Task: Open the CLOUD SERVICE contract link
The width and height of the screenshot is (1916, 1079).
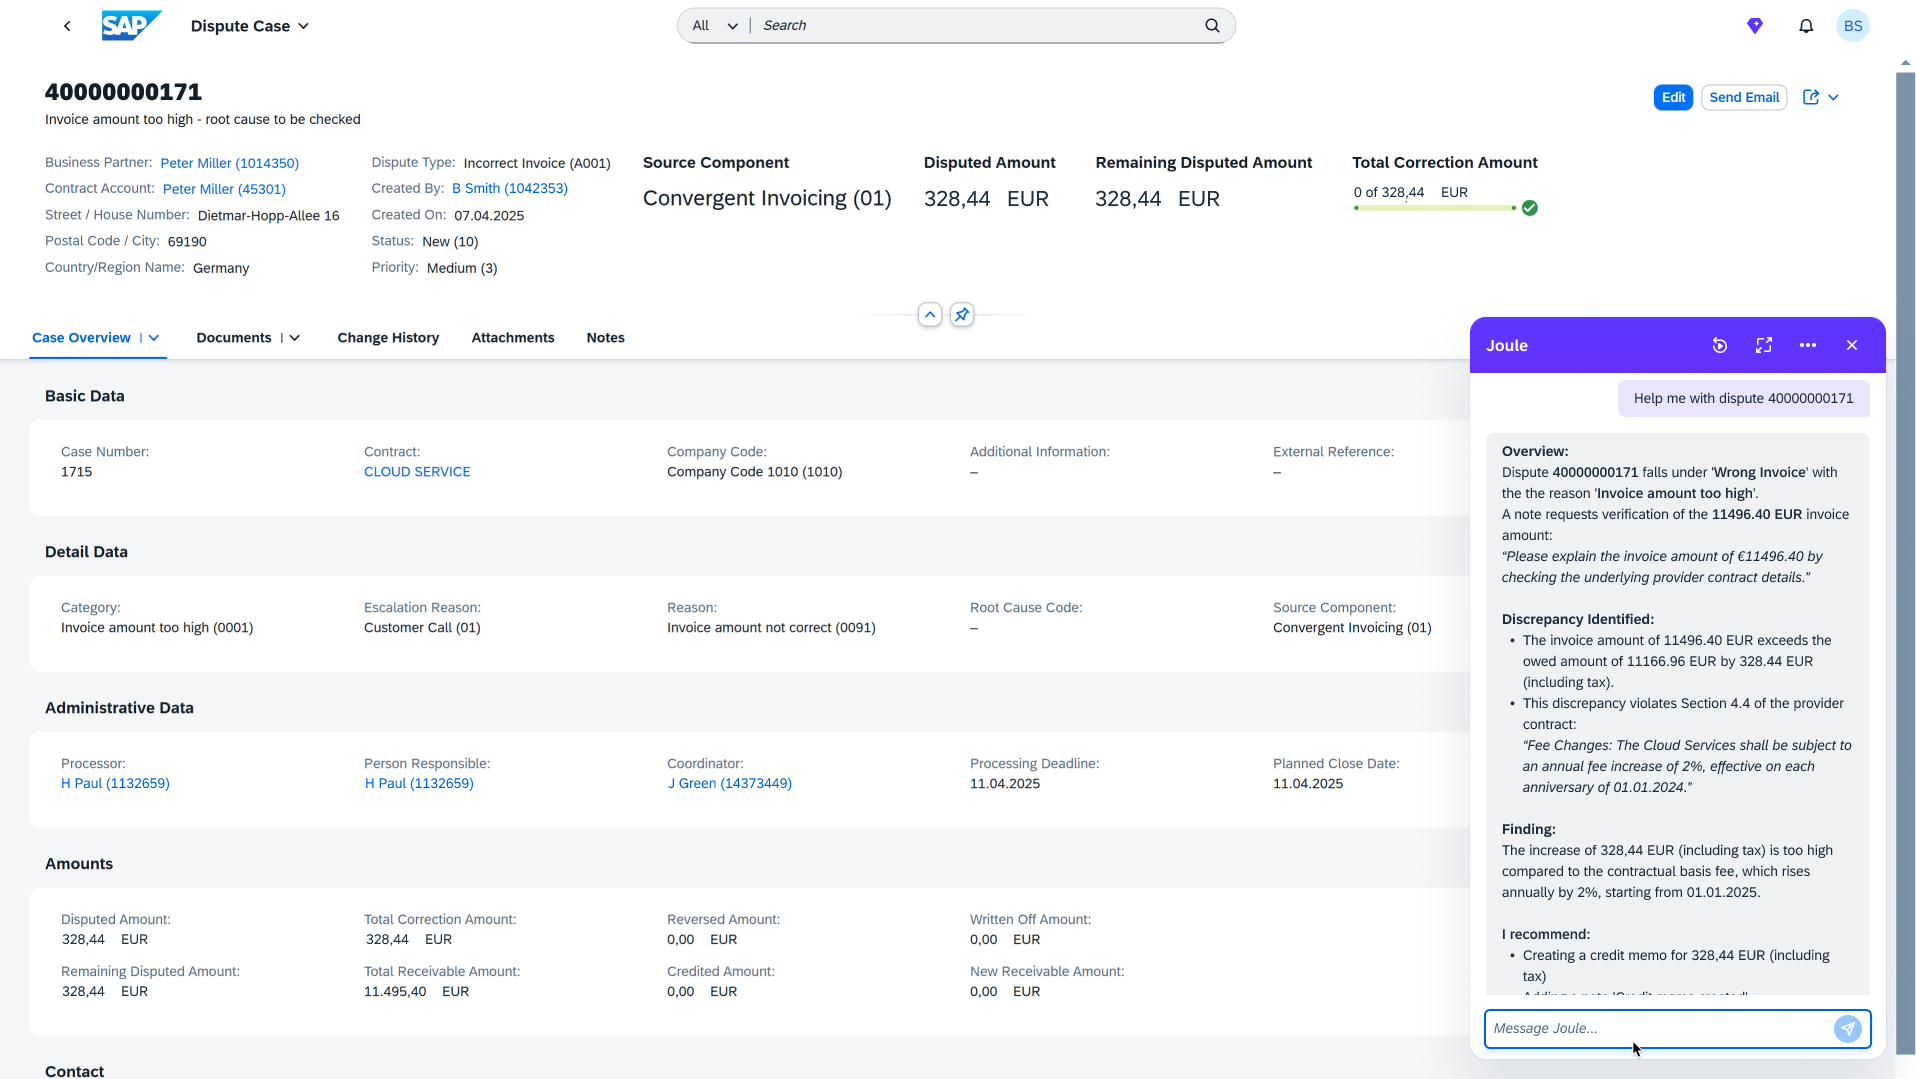Action: click(x=416, y=472)
